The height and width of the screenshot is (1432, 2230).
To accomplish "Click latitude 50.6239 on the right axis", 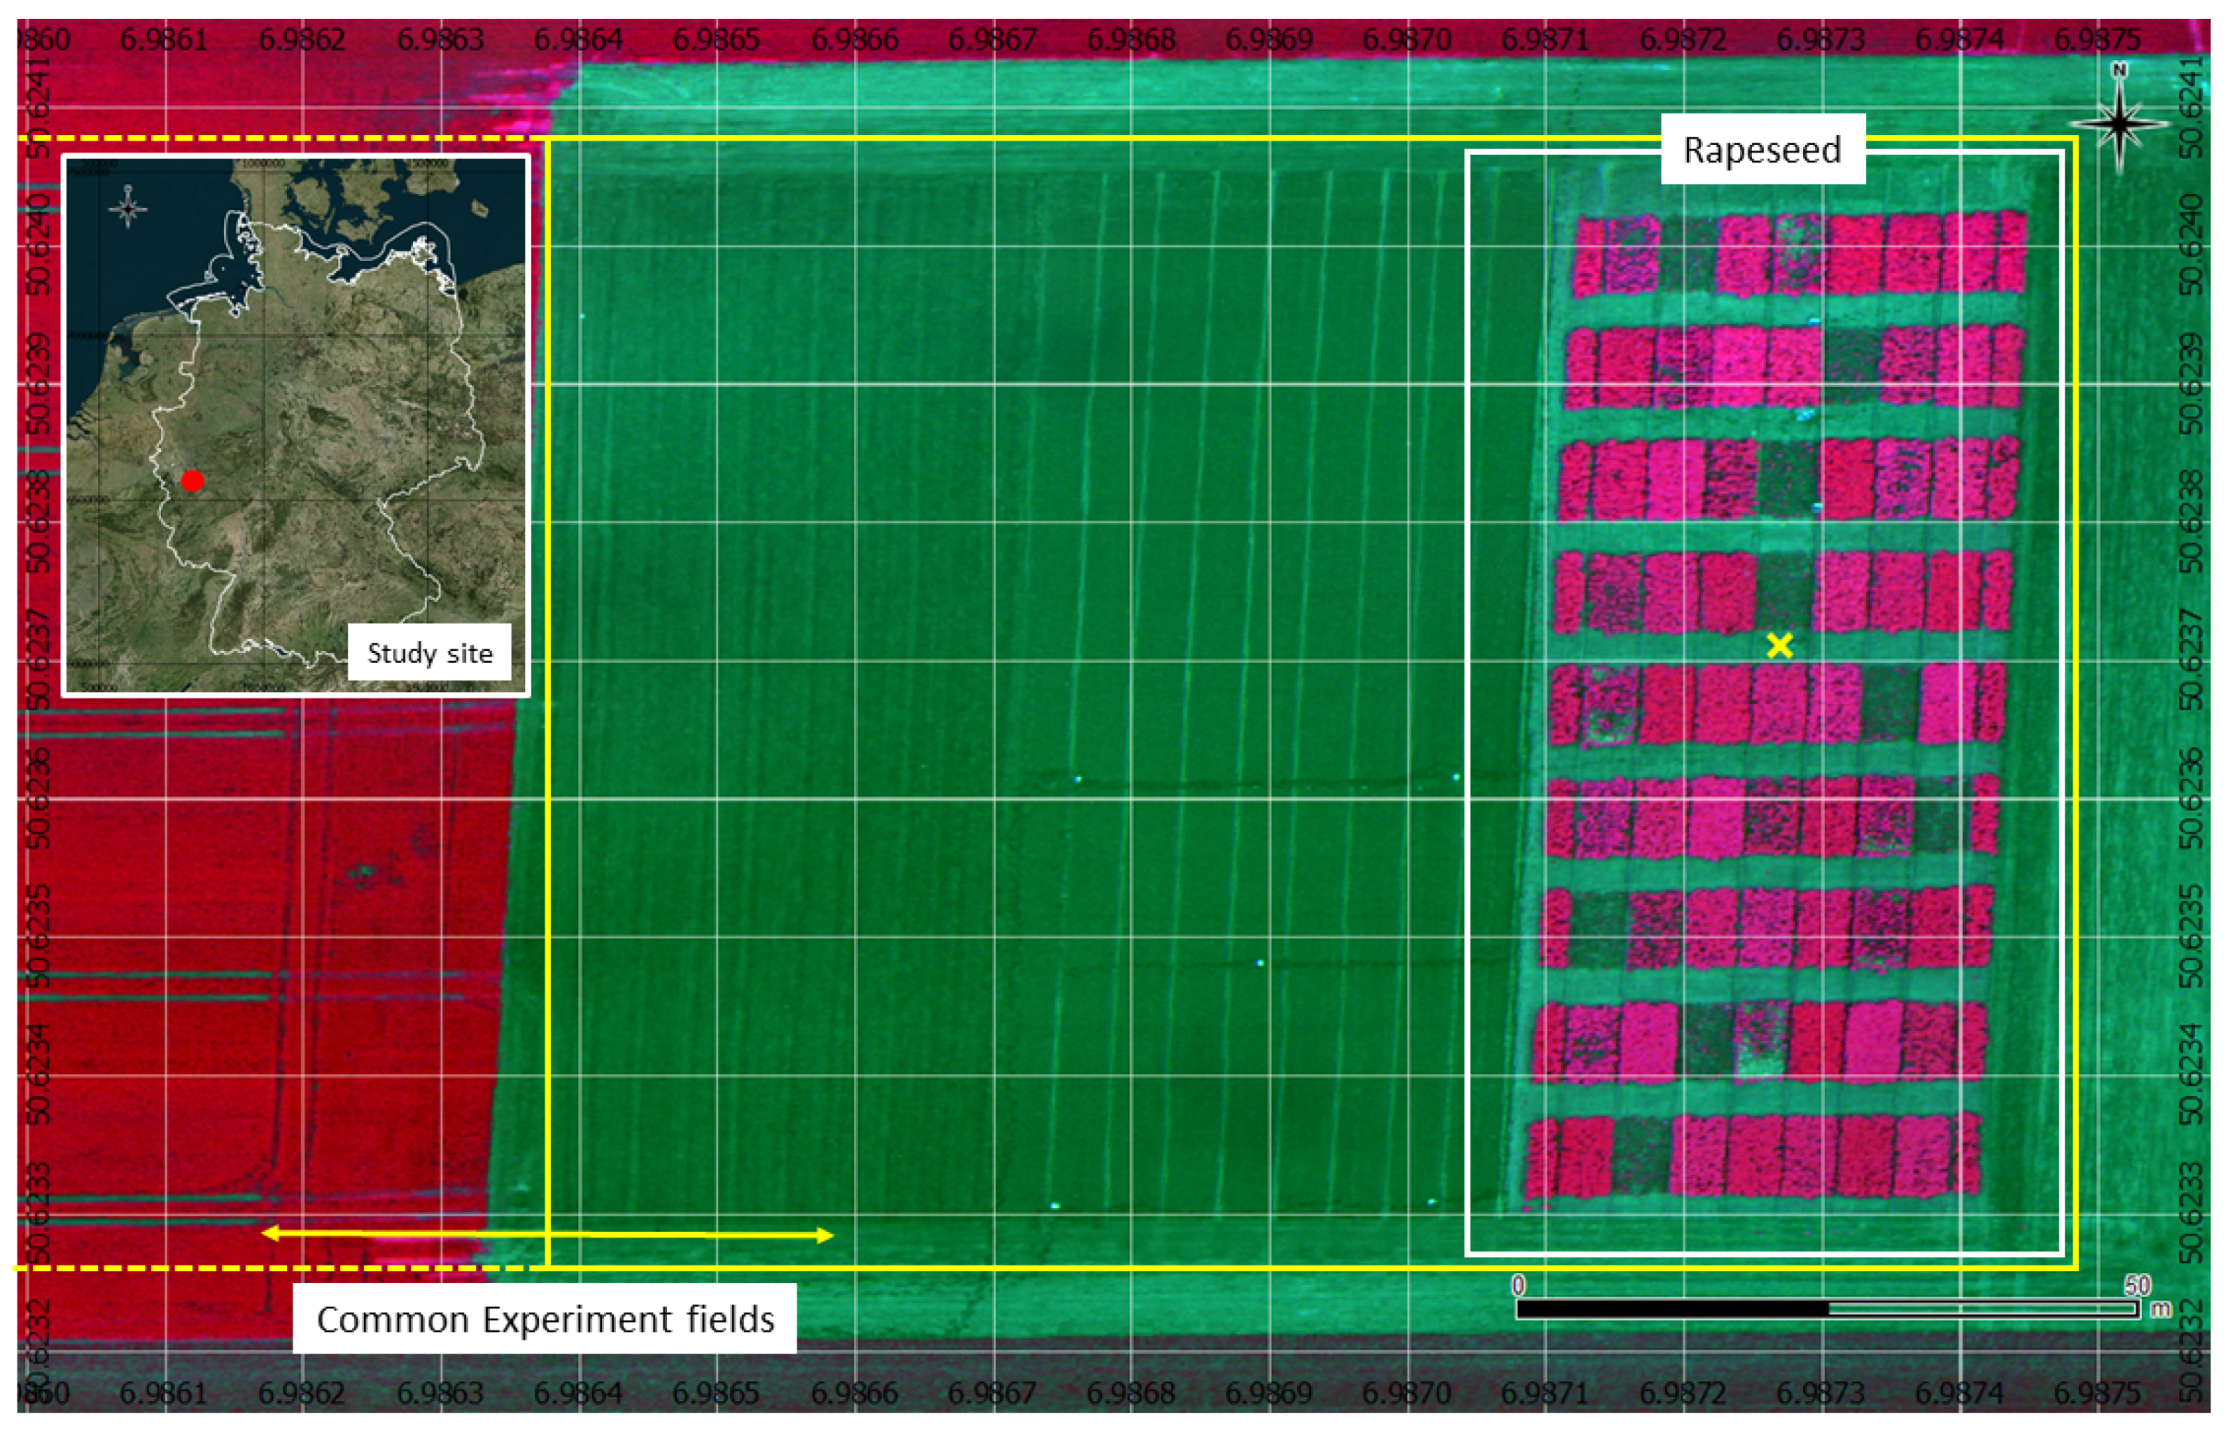I will [x=2190, y=384].
